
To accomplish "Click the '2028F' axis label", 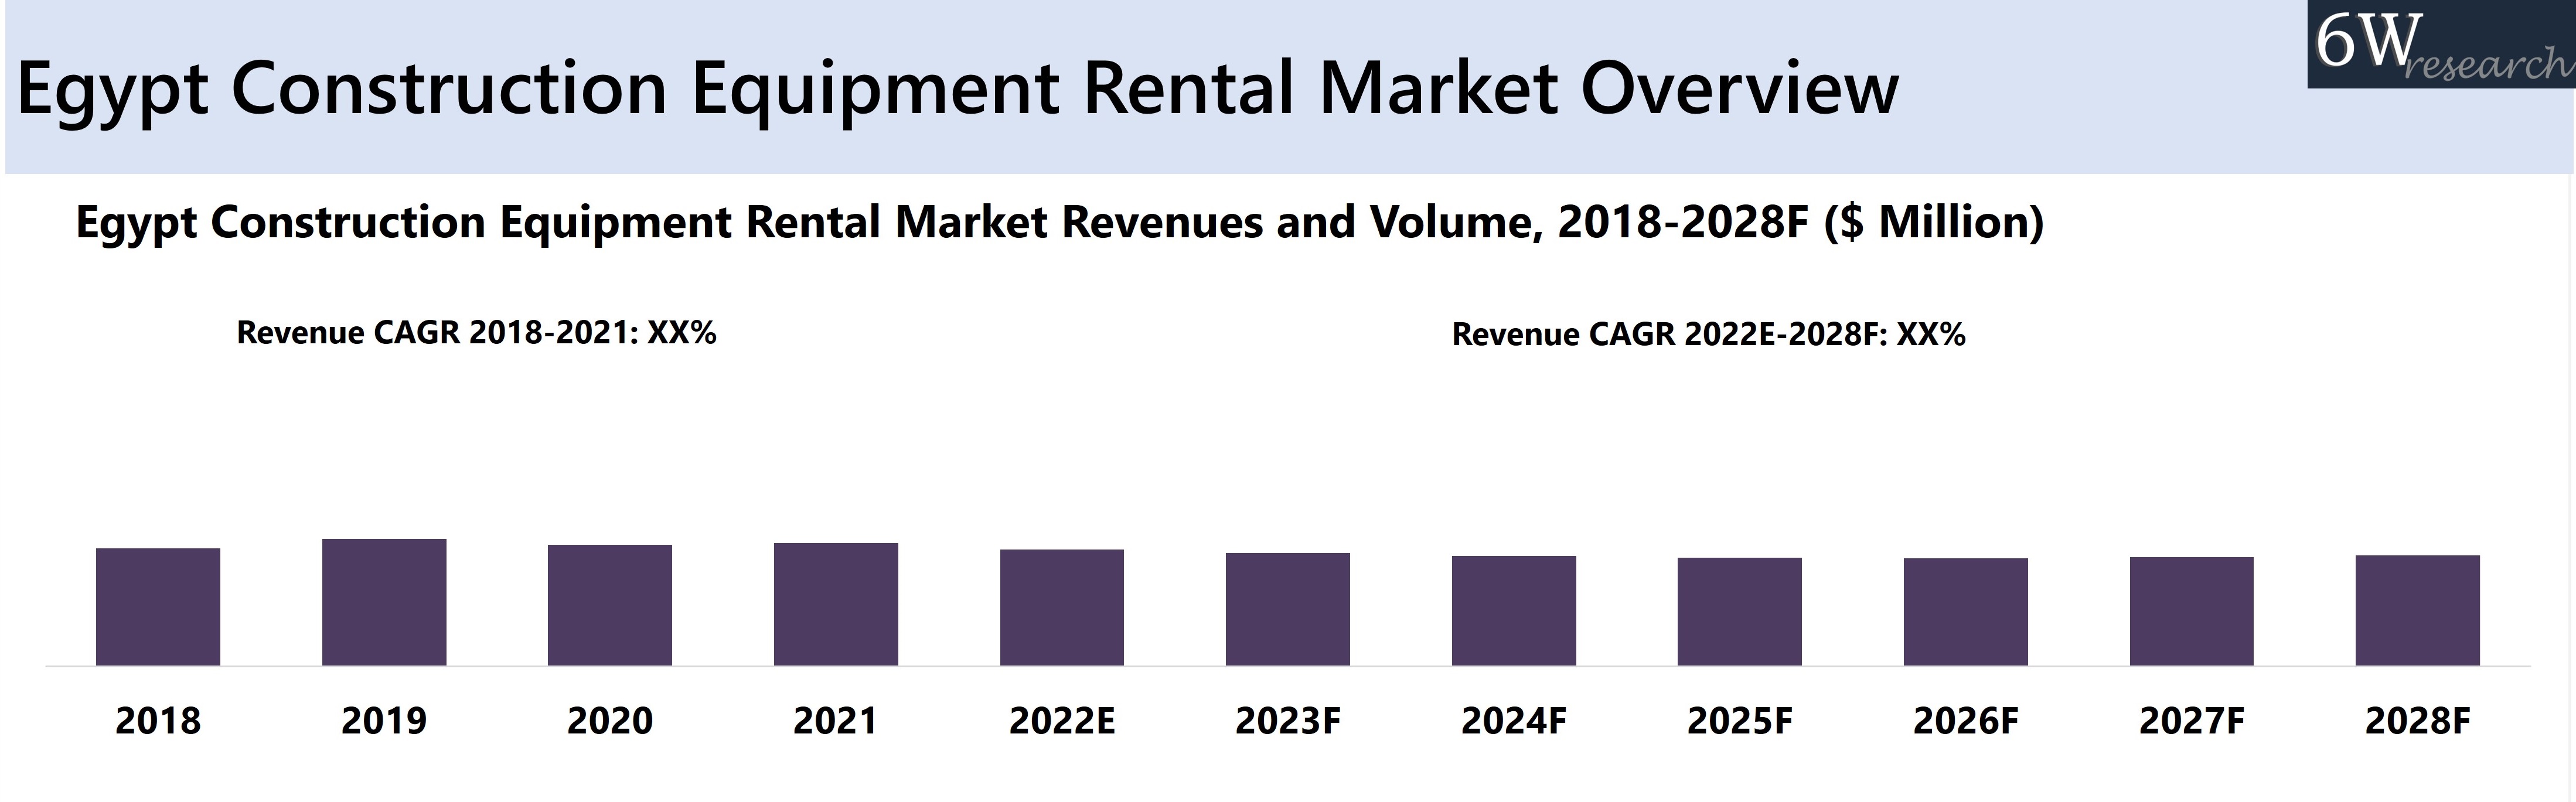I will point(2418,721).
